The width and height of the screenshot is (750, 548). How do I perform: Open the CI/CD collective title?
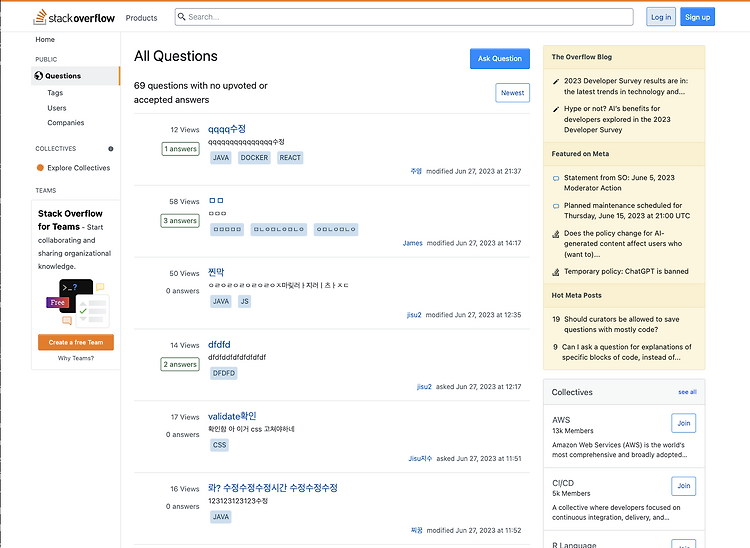click(563, 483)
